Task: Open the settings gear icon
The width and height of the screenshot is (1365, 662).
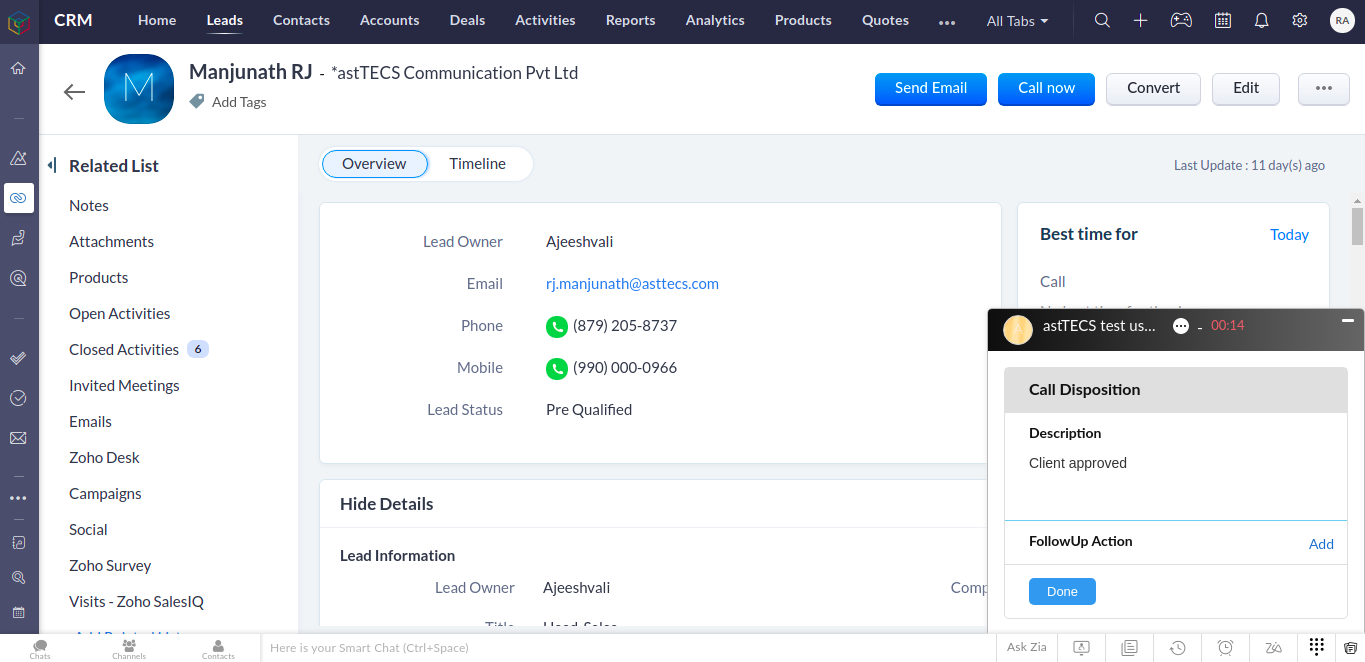Action: pos(1300,20)
